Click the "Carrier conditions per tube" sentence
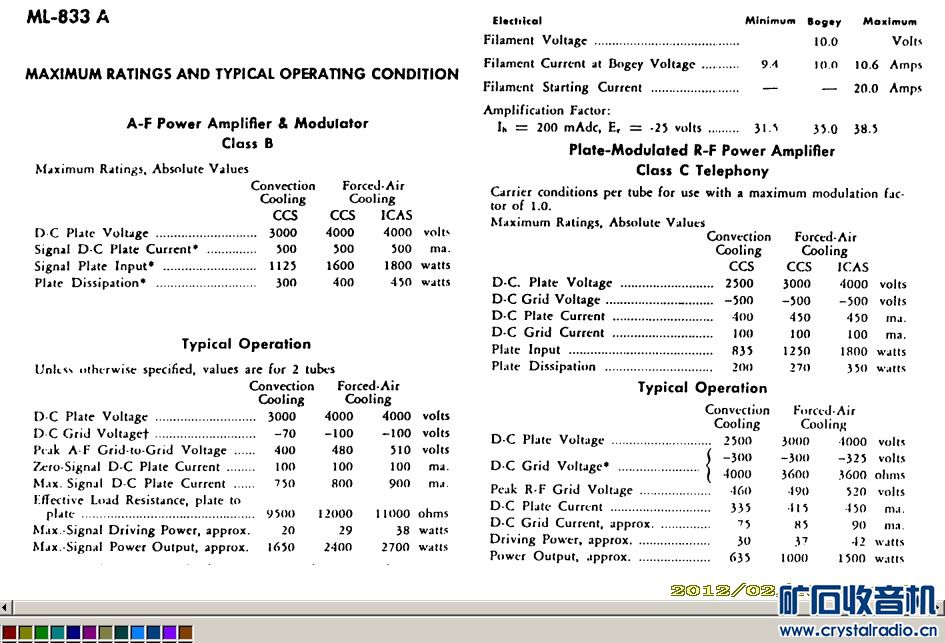The height and width of the screenshot is (643, 945). [x=697, y=199]
